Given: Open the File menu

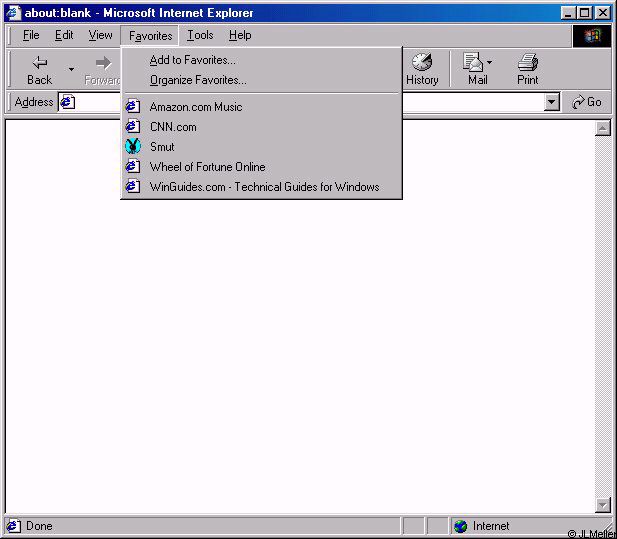Looking at the screenshot, I should (x=31, y=35).
